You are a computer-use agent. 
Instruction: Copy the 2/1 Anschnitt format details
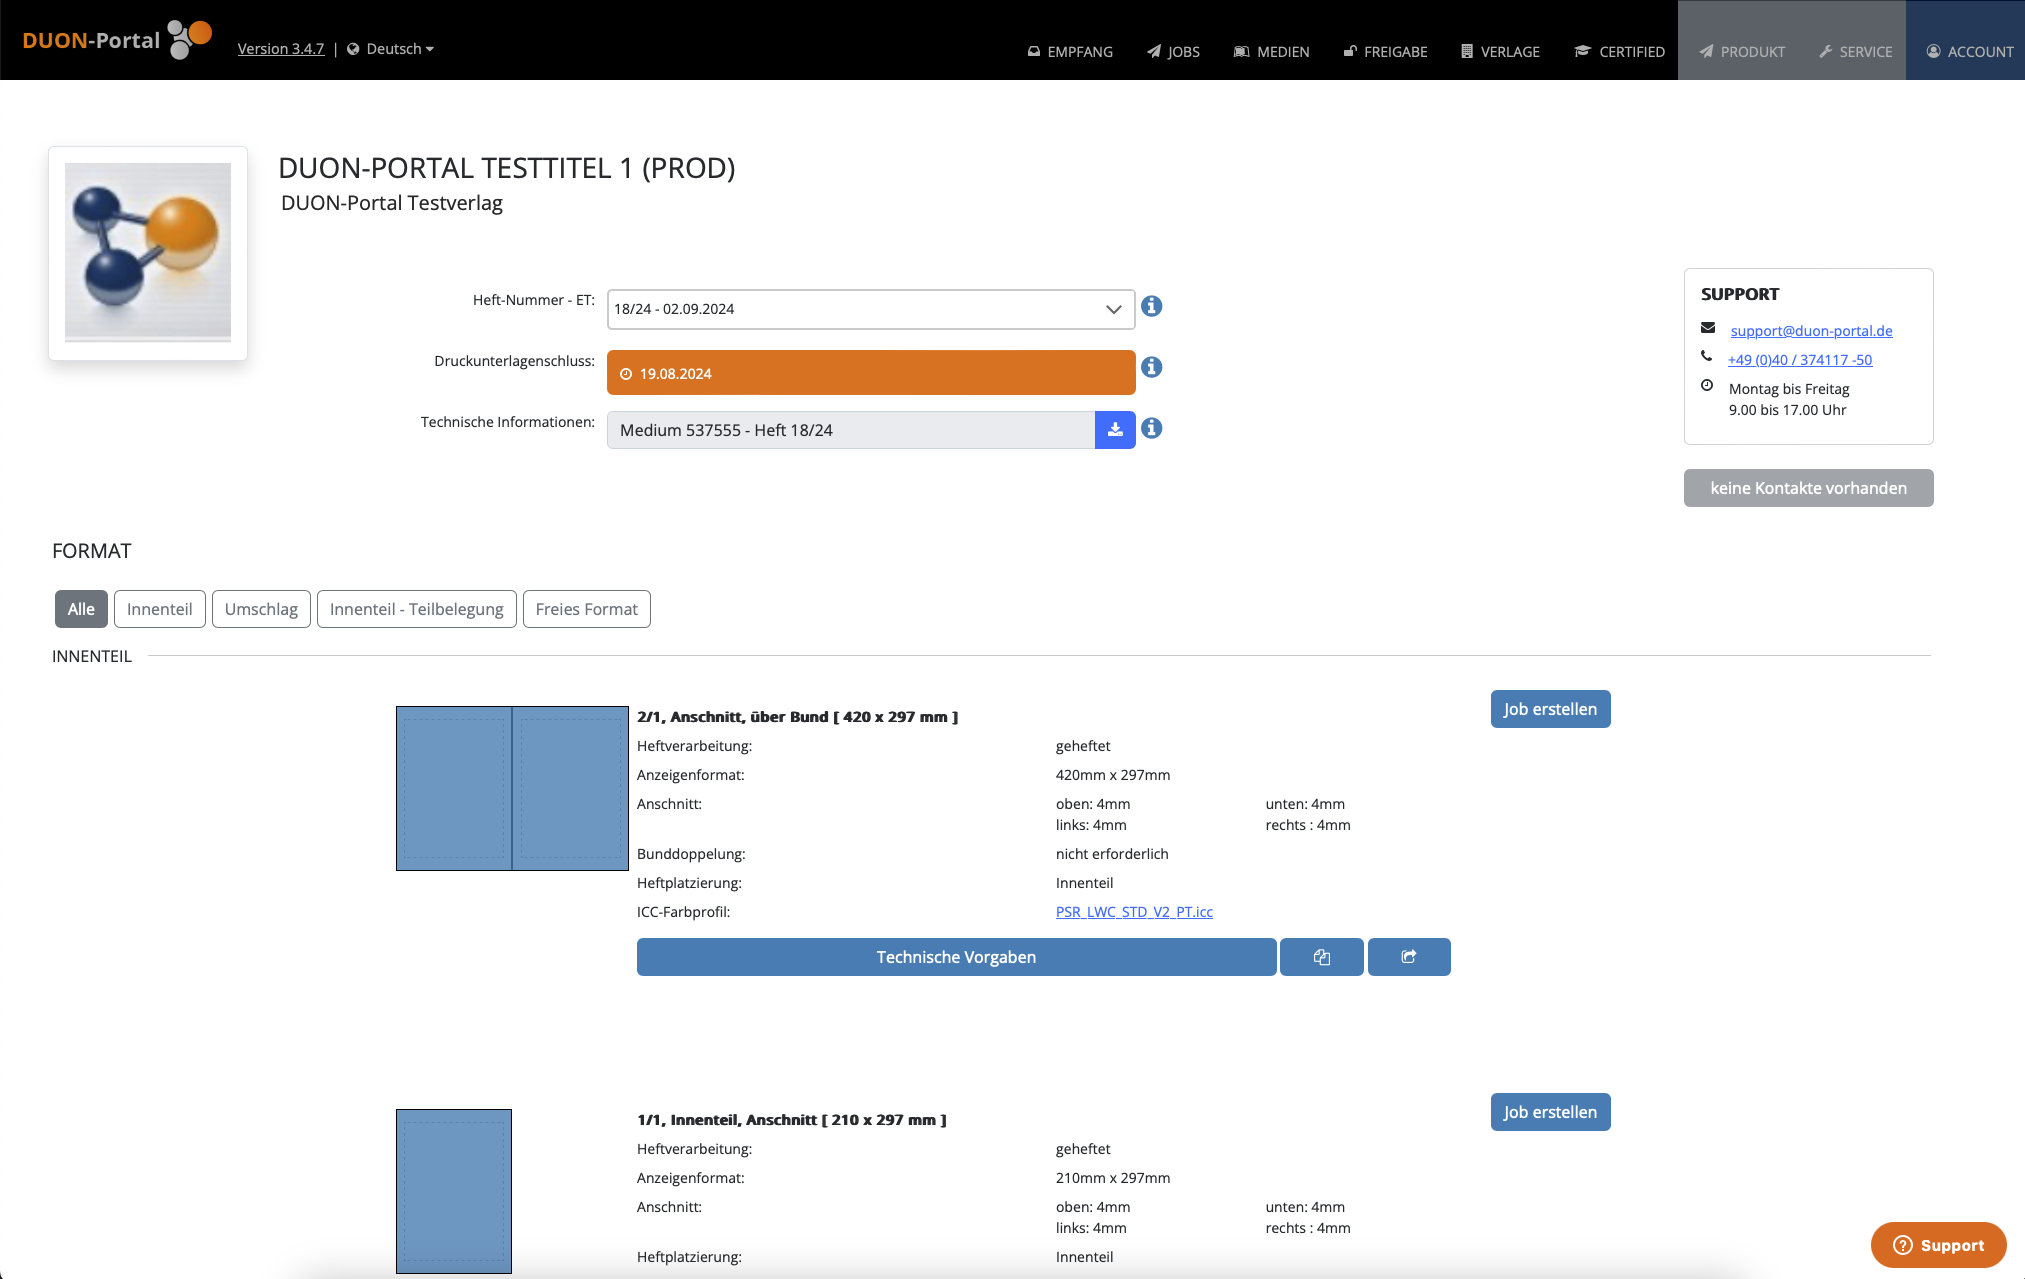(1322, 957)
